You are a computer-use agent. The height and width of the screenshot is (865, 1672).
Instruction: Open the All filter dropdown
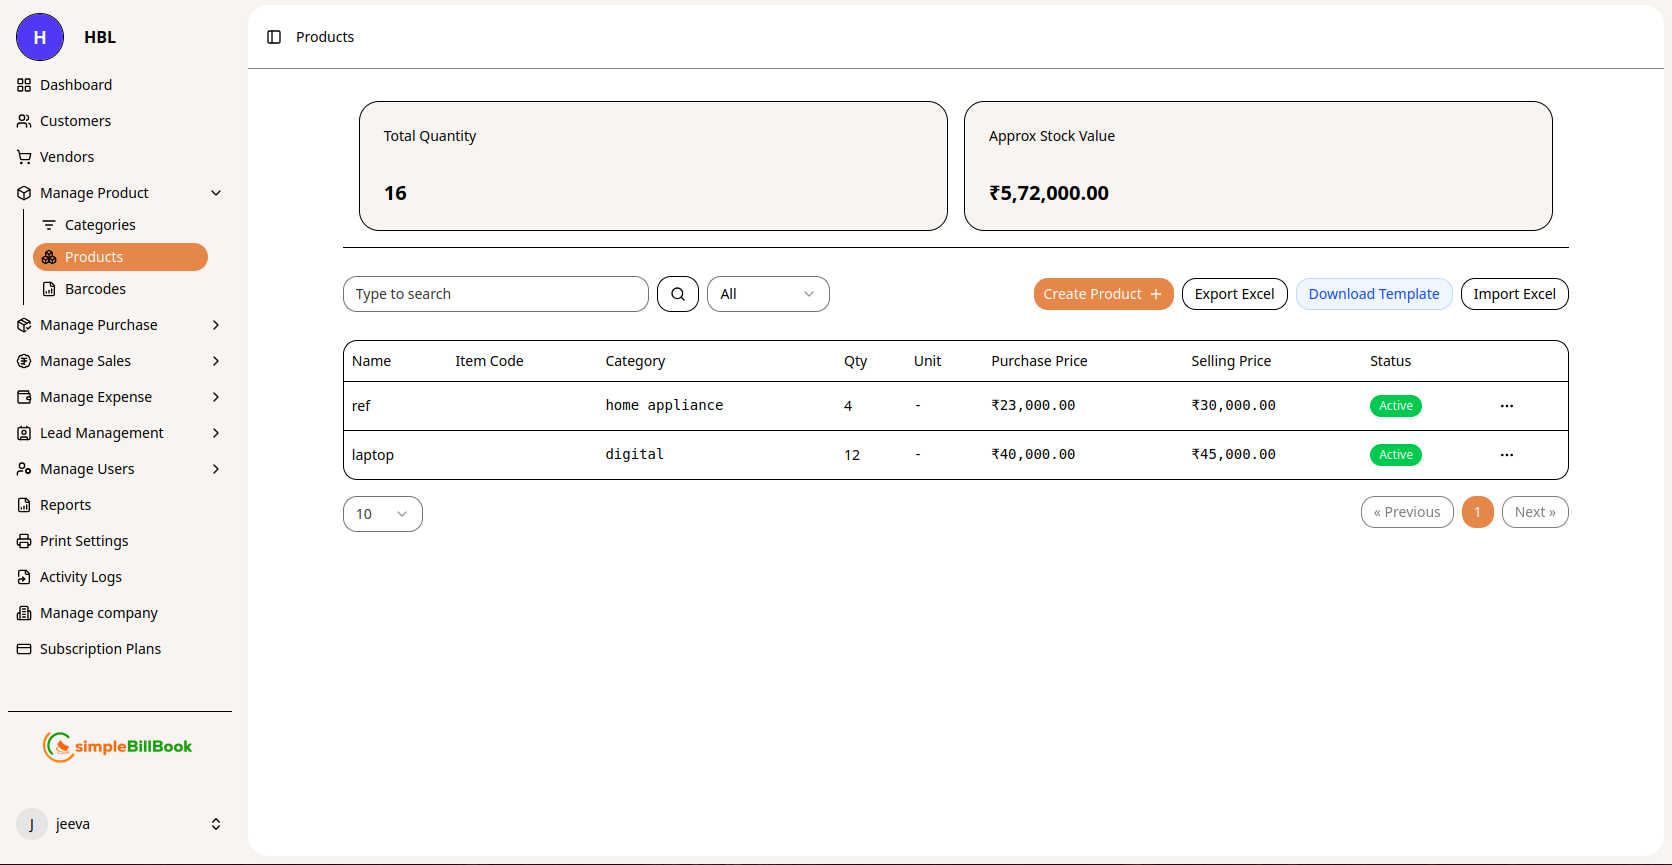click(x=767, y=294)
